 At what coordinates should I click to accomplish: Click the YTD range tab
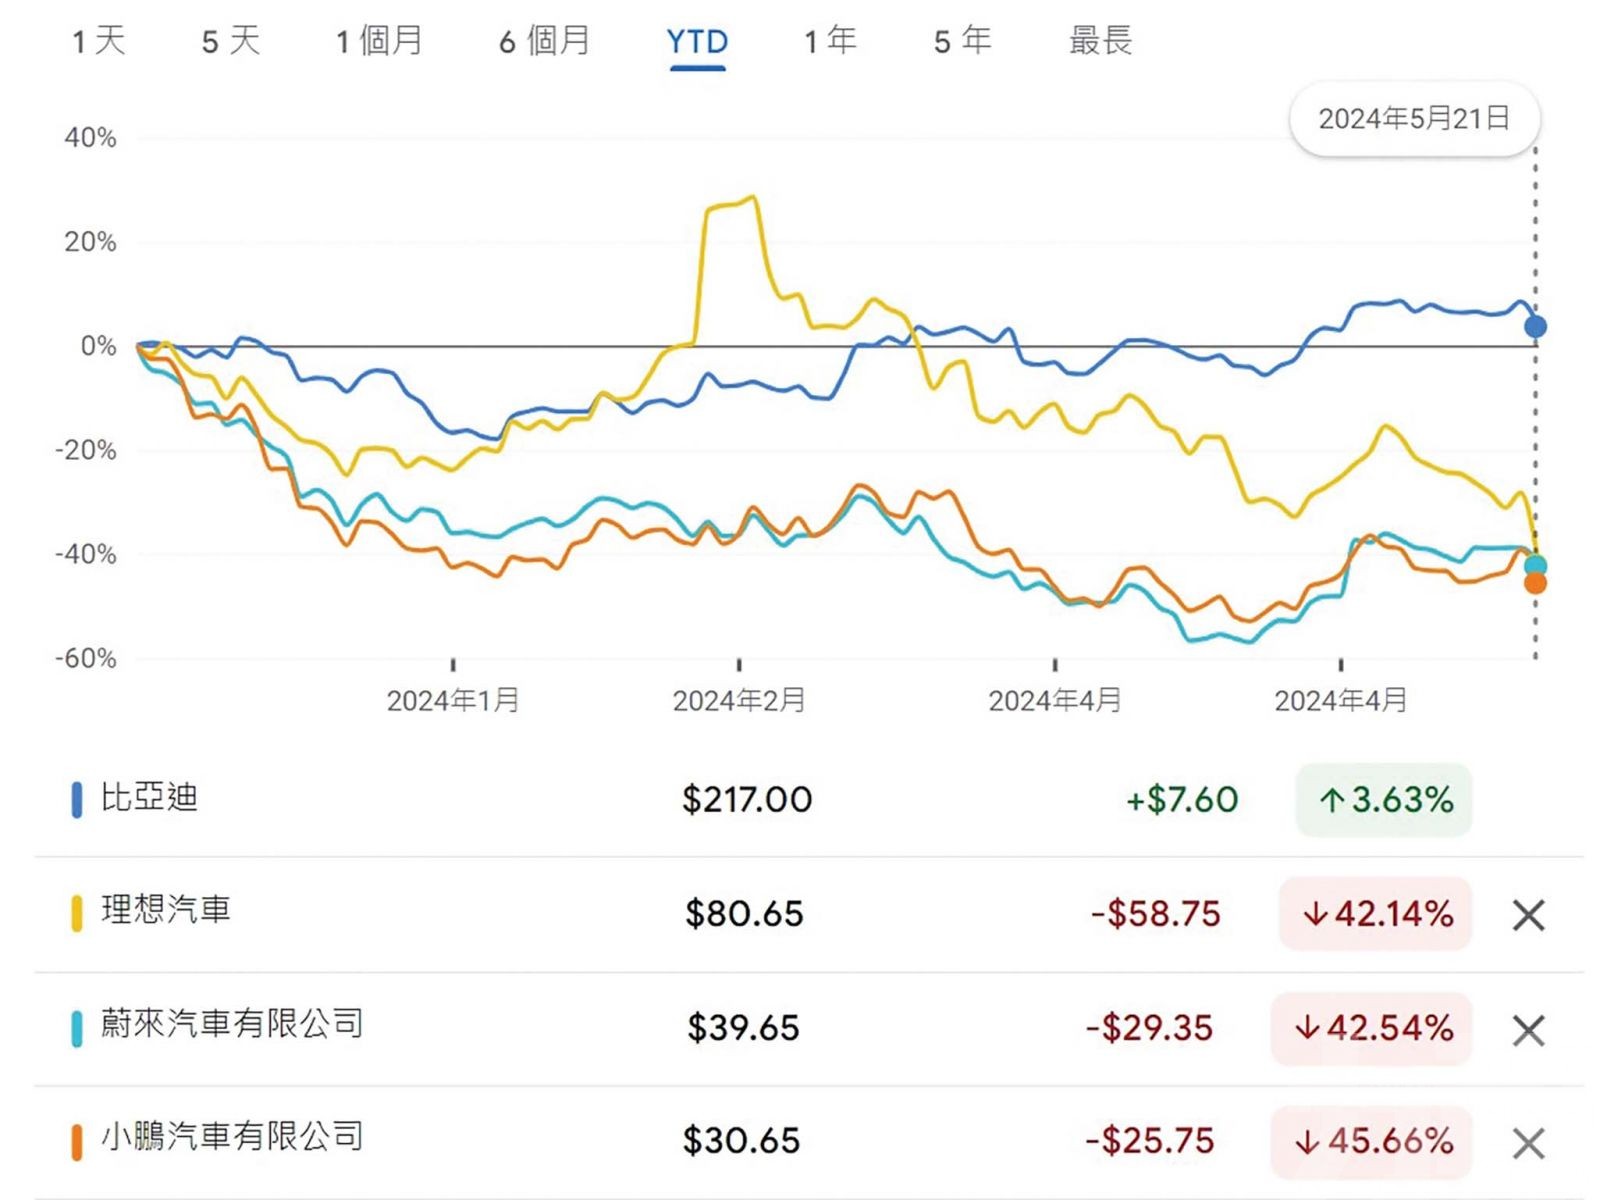coord(697,42)
